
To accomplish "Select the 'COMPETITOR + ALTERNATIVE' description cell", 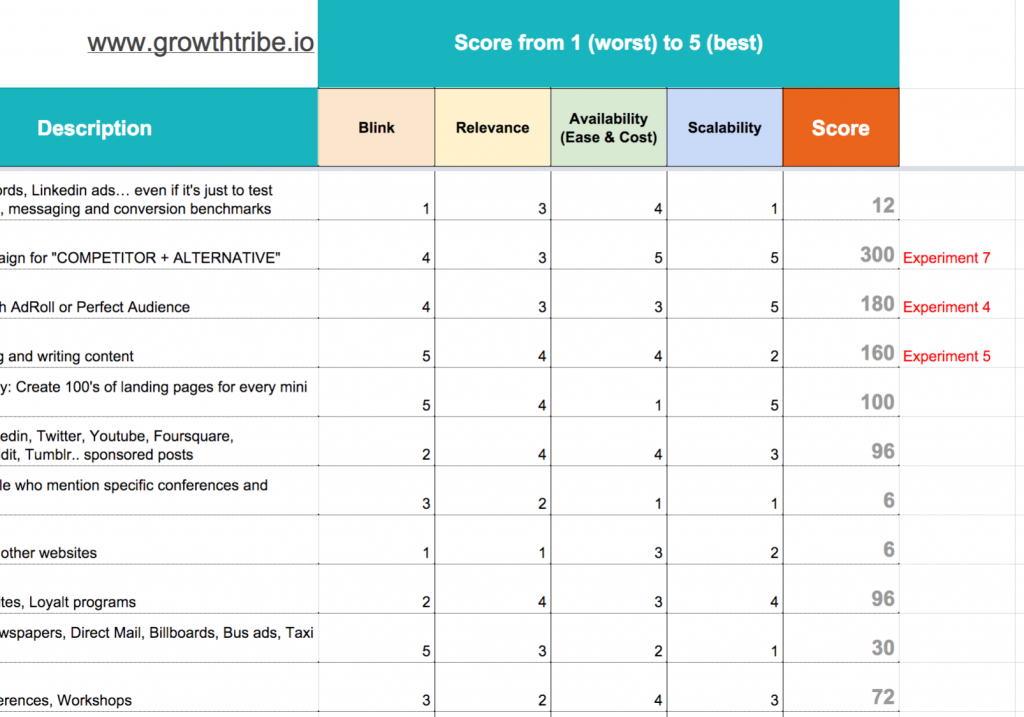I will 159,245.
